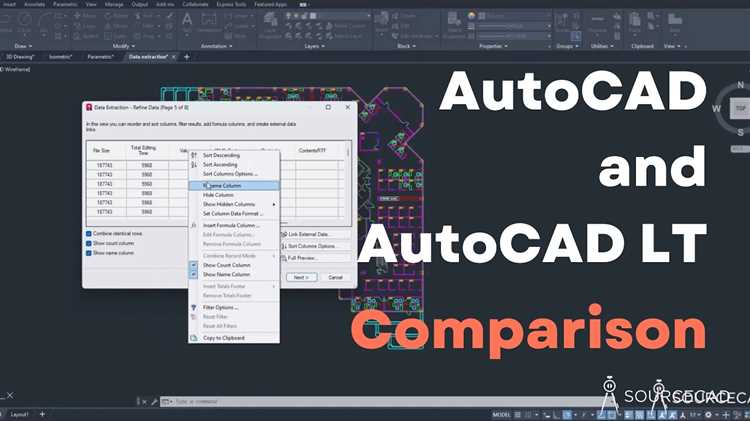750x421 pixels.
Task: Toggle Show Name Column menu check
Action: point(233,275)
